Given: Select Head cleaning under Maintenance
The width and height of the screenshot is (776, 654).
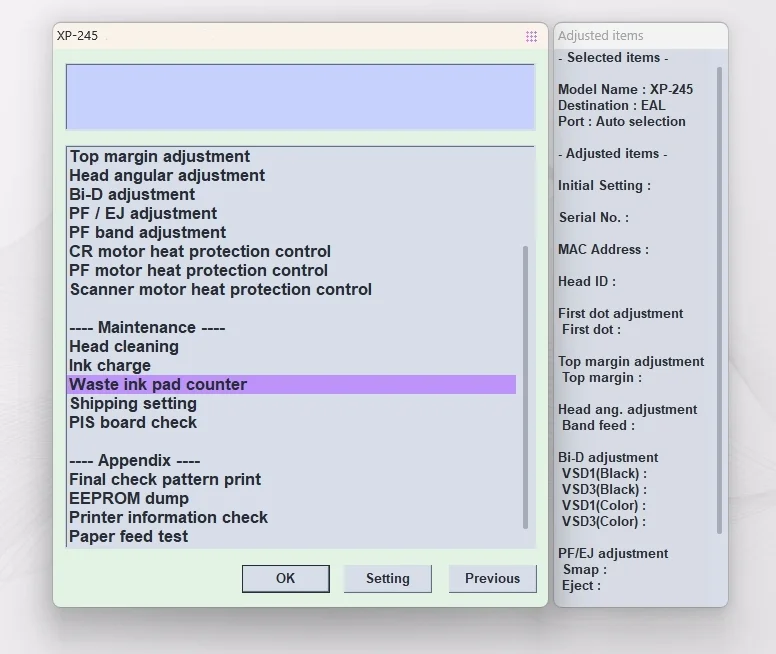Looking at the screenshot, I should 124,347.
